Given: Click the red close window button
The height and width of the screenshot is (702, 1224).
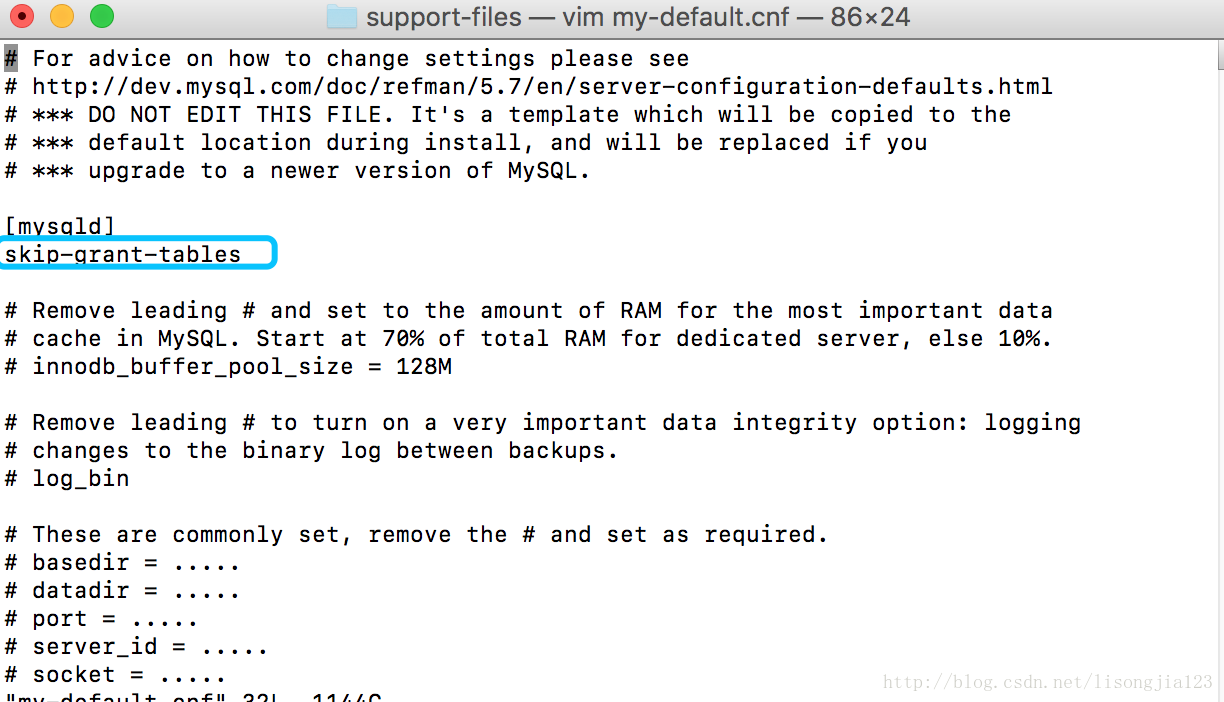Looking at the screenshot, I should (x=22, y=16).
